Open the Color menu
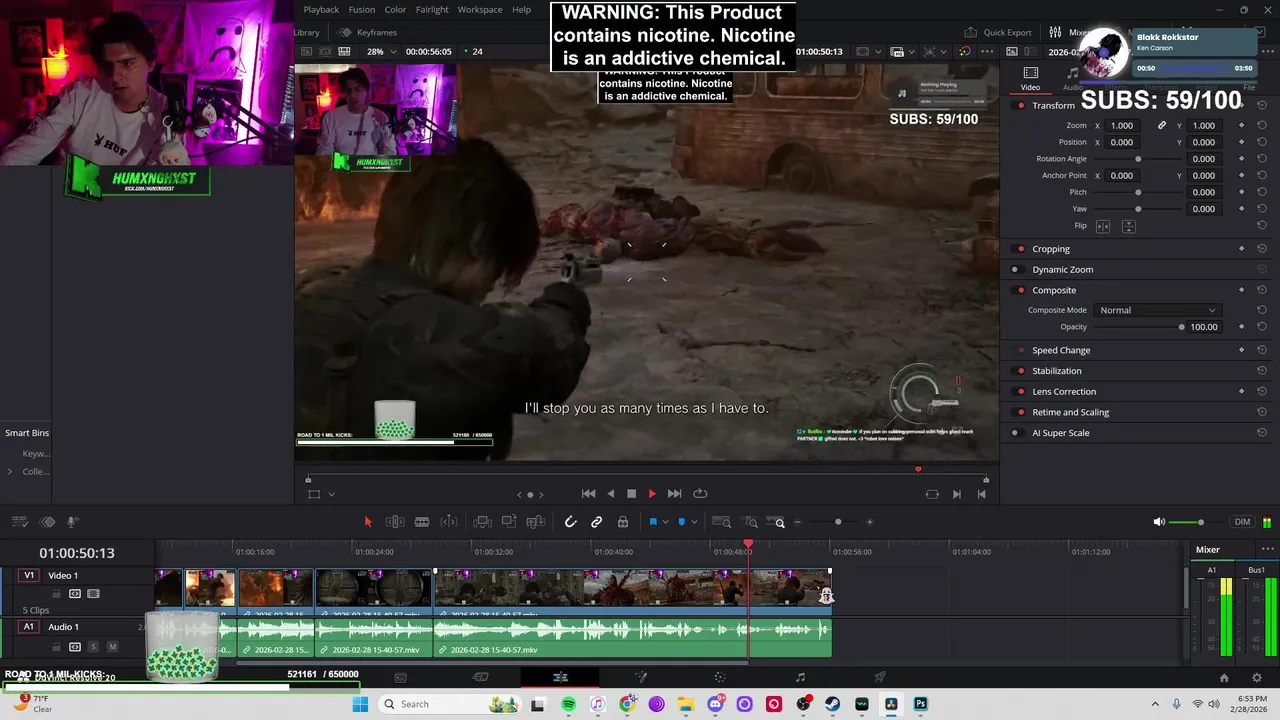This screenshot has height=720, width=1280. tap(395, 10)
